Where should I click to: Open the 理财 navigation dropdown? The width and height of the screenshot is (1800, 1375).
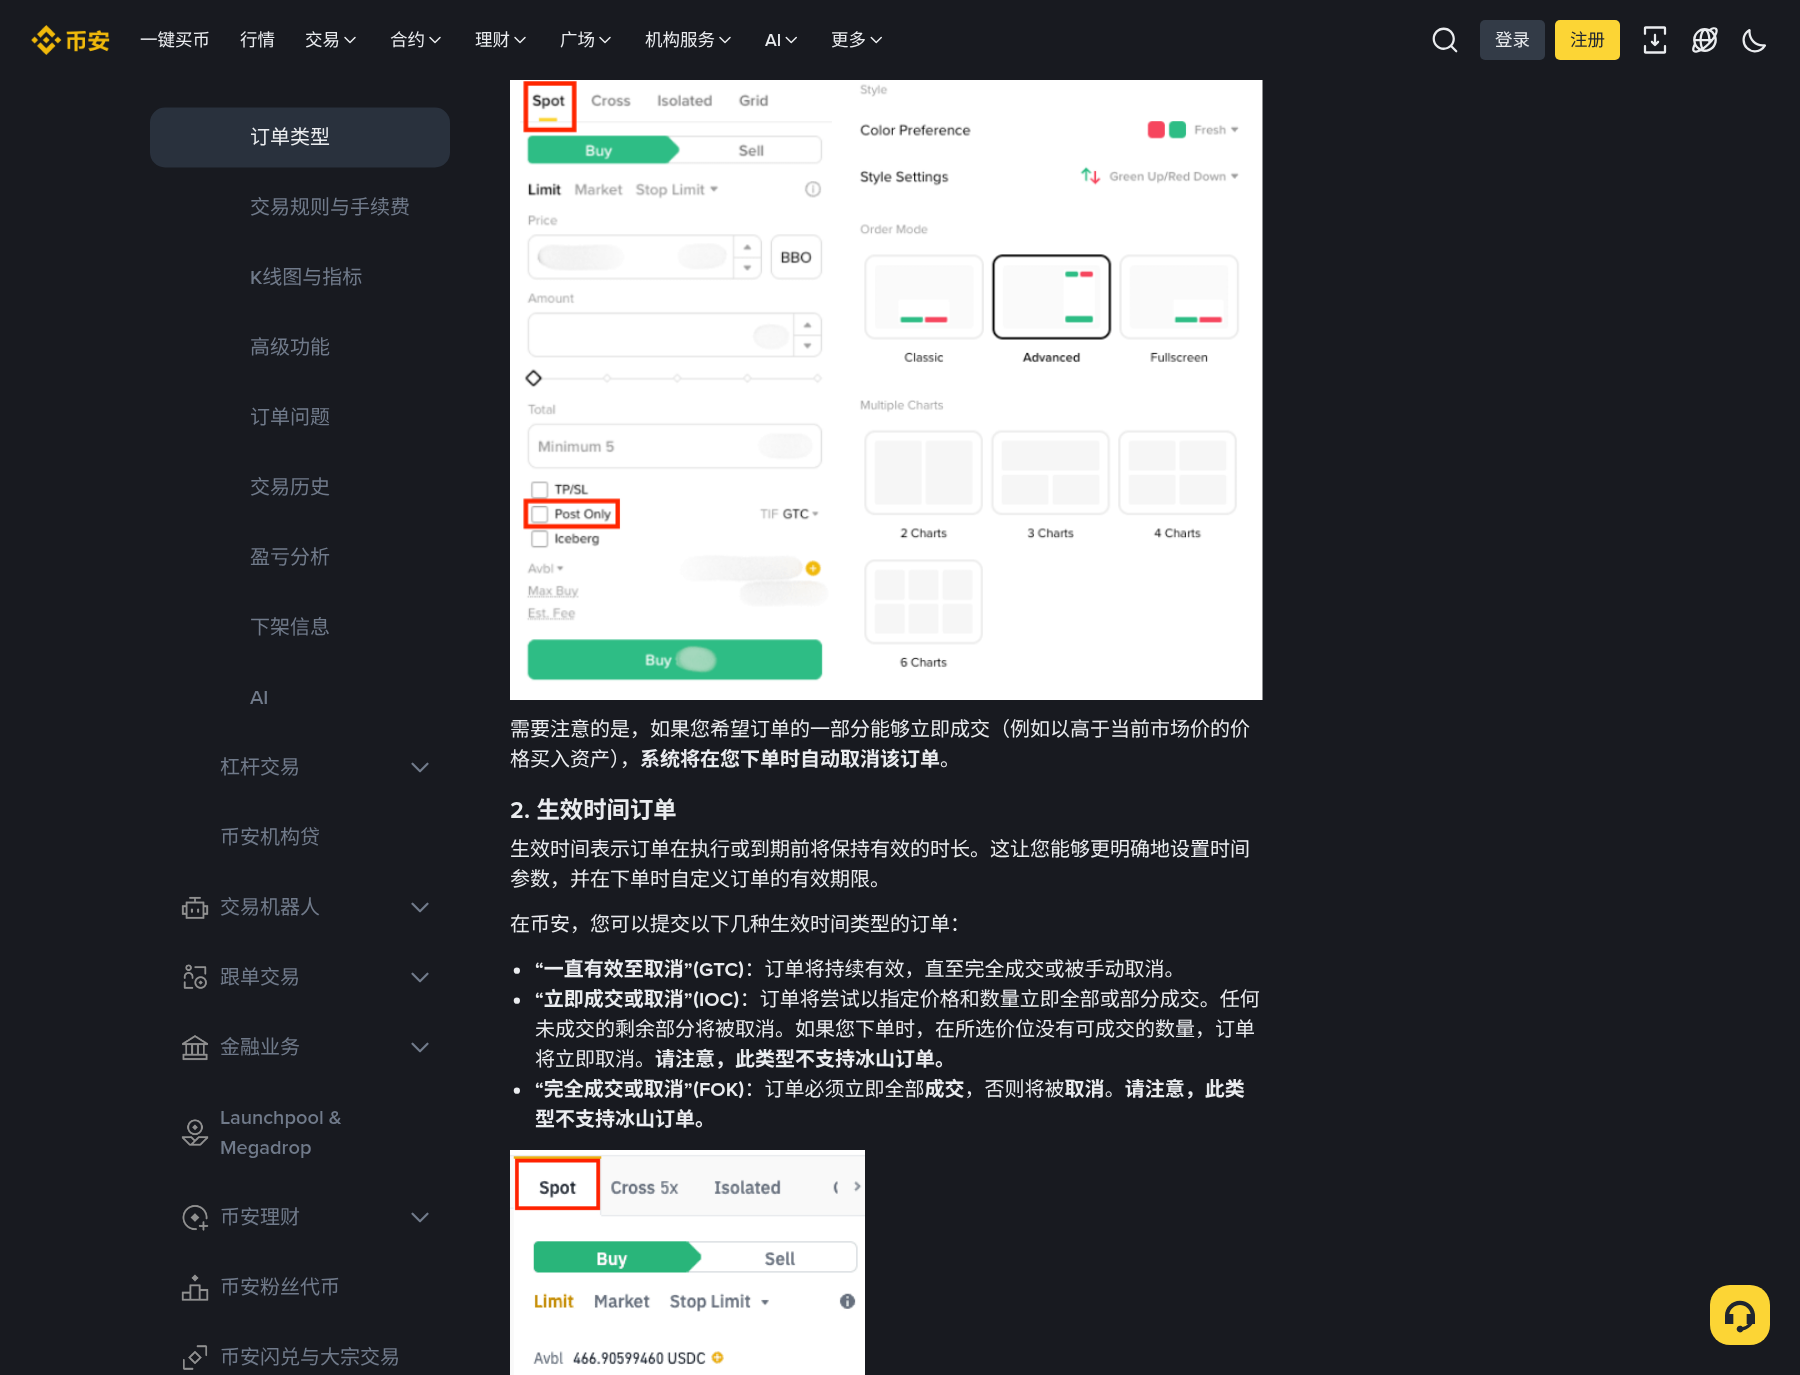500,40
